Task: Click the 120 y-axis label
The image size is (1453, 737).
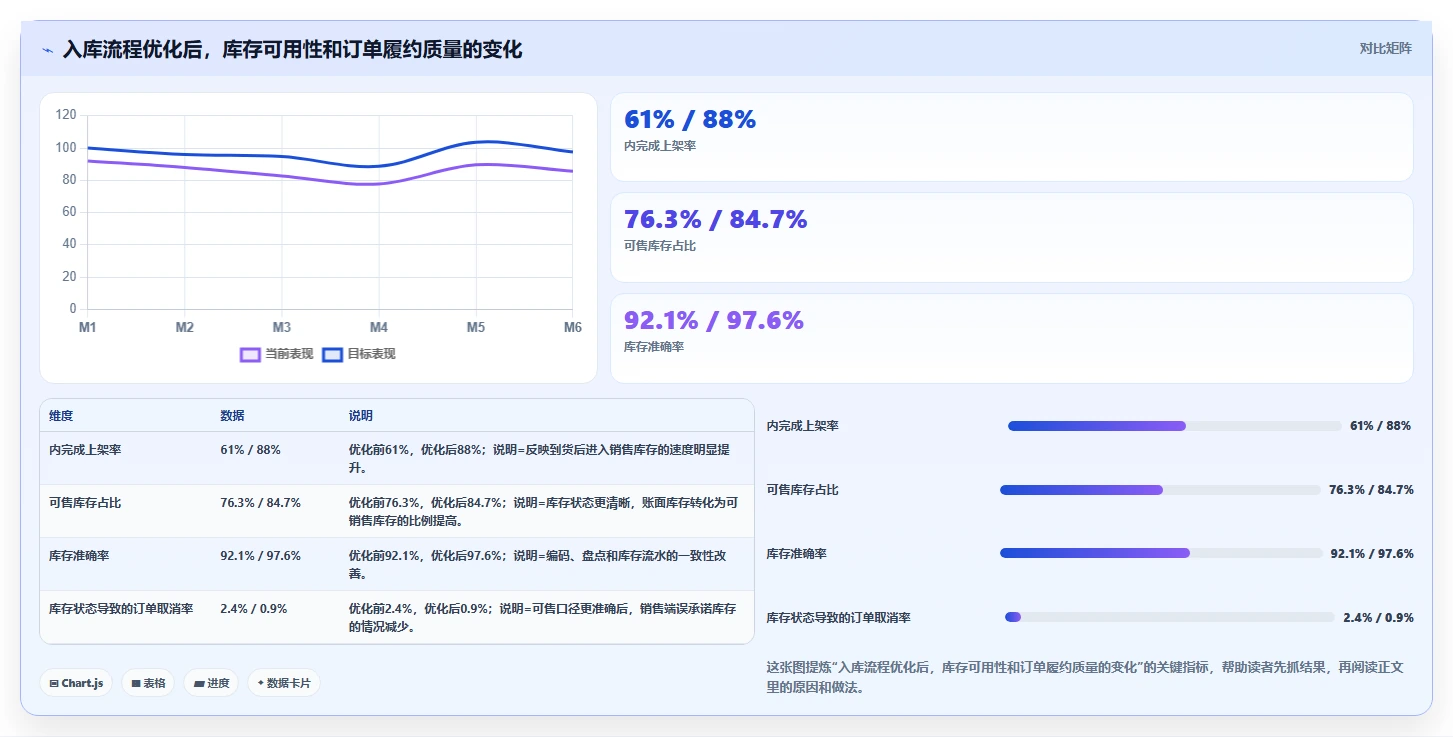Action: pyautogui.click(x=66, y=115)
